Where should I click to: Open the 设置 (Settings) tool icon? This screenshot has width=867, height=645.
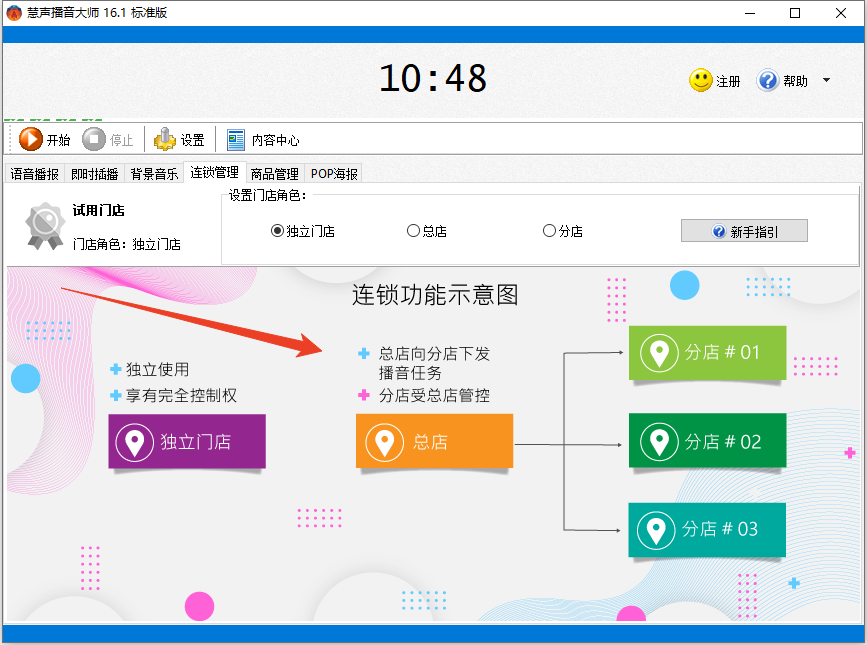click(163, 139)
